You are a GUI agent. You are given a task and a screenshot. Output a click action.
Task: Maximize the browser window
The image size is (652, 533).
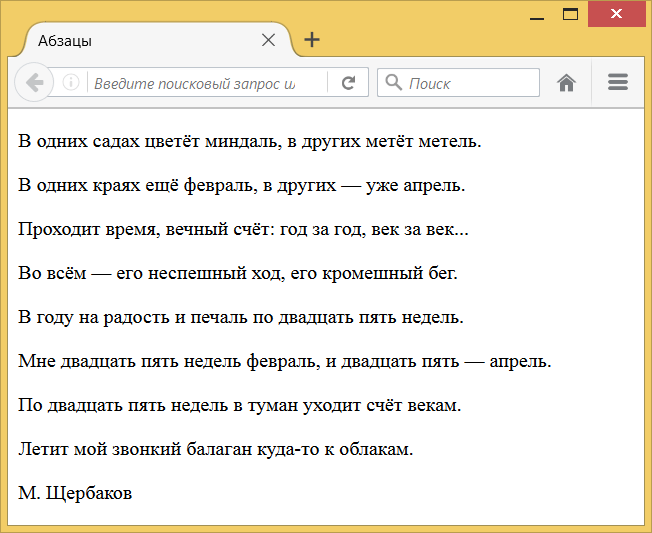(x=570, y=15)
